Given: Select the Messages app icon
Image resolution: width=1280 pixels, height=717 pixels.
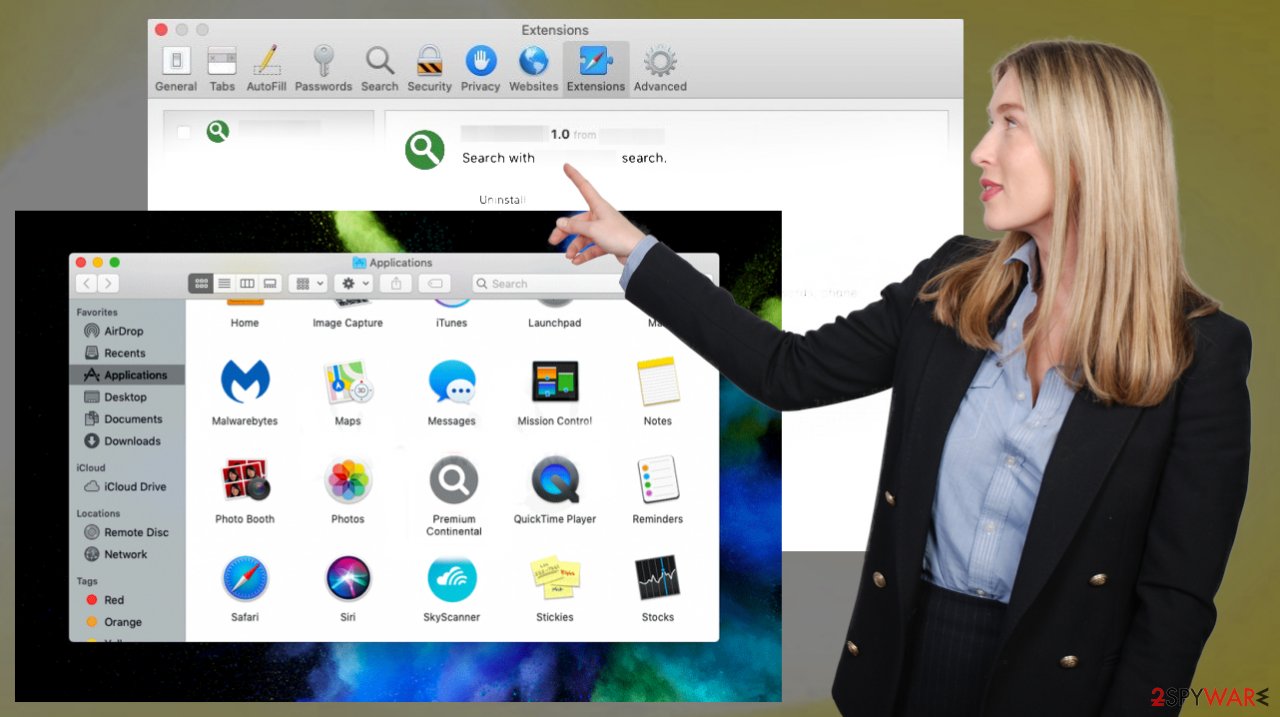Looking at the screenshot, I should (452, 382).
